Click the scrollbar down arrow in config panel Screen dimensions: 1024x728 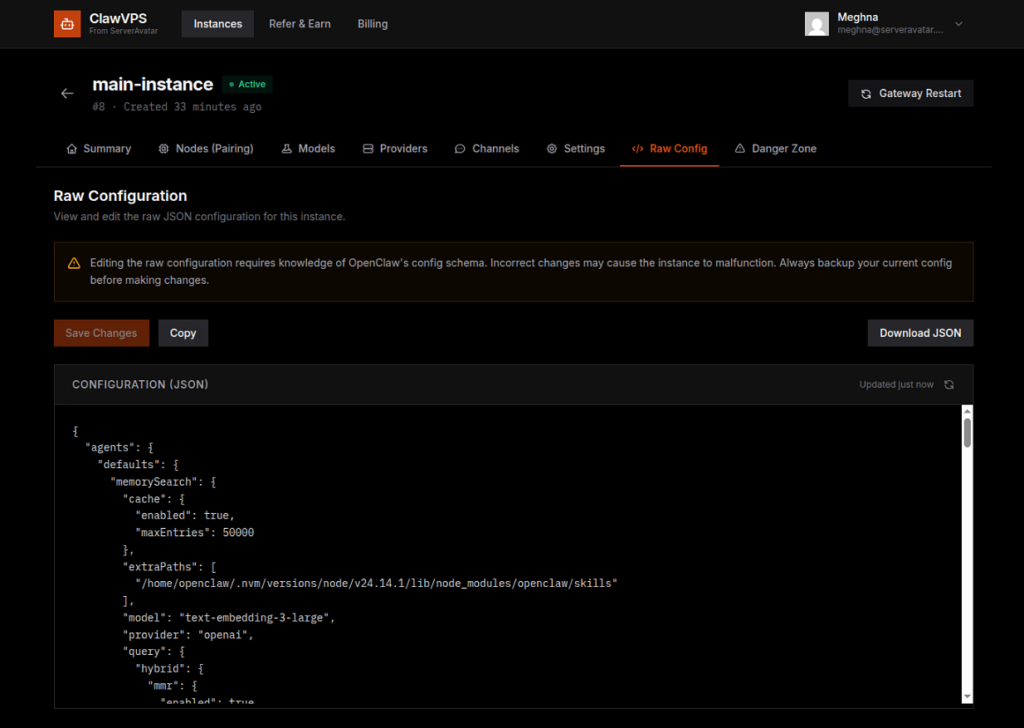(965, 695)
